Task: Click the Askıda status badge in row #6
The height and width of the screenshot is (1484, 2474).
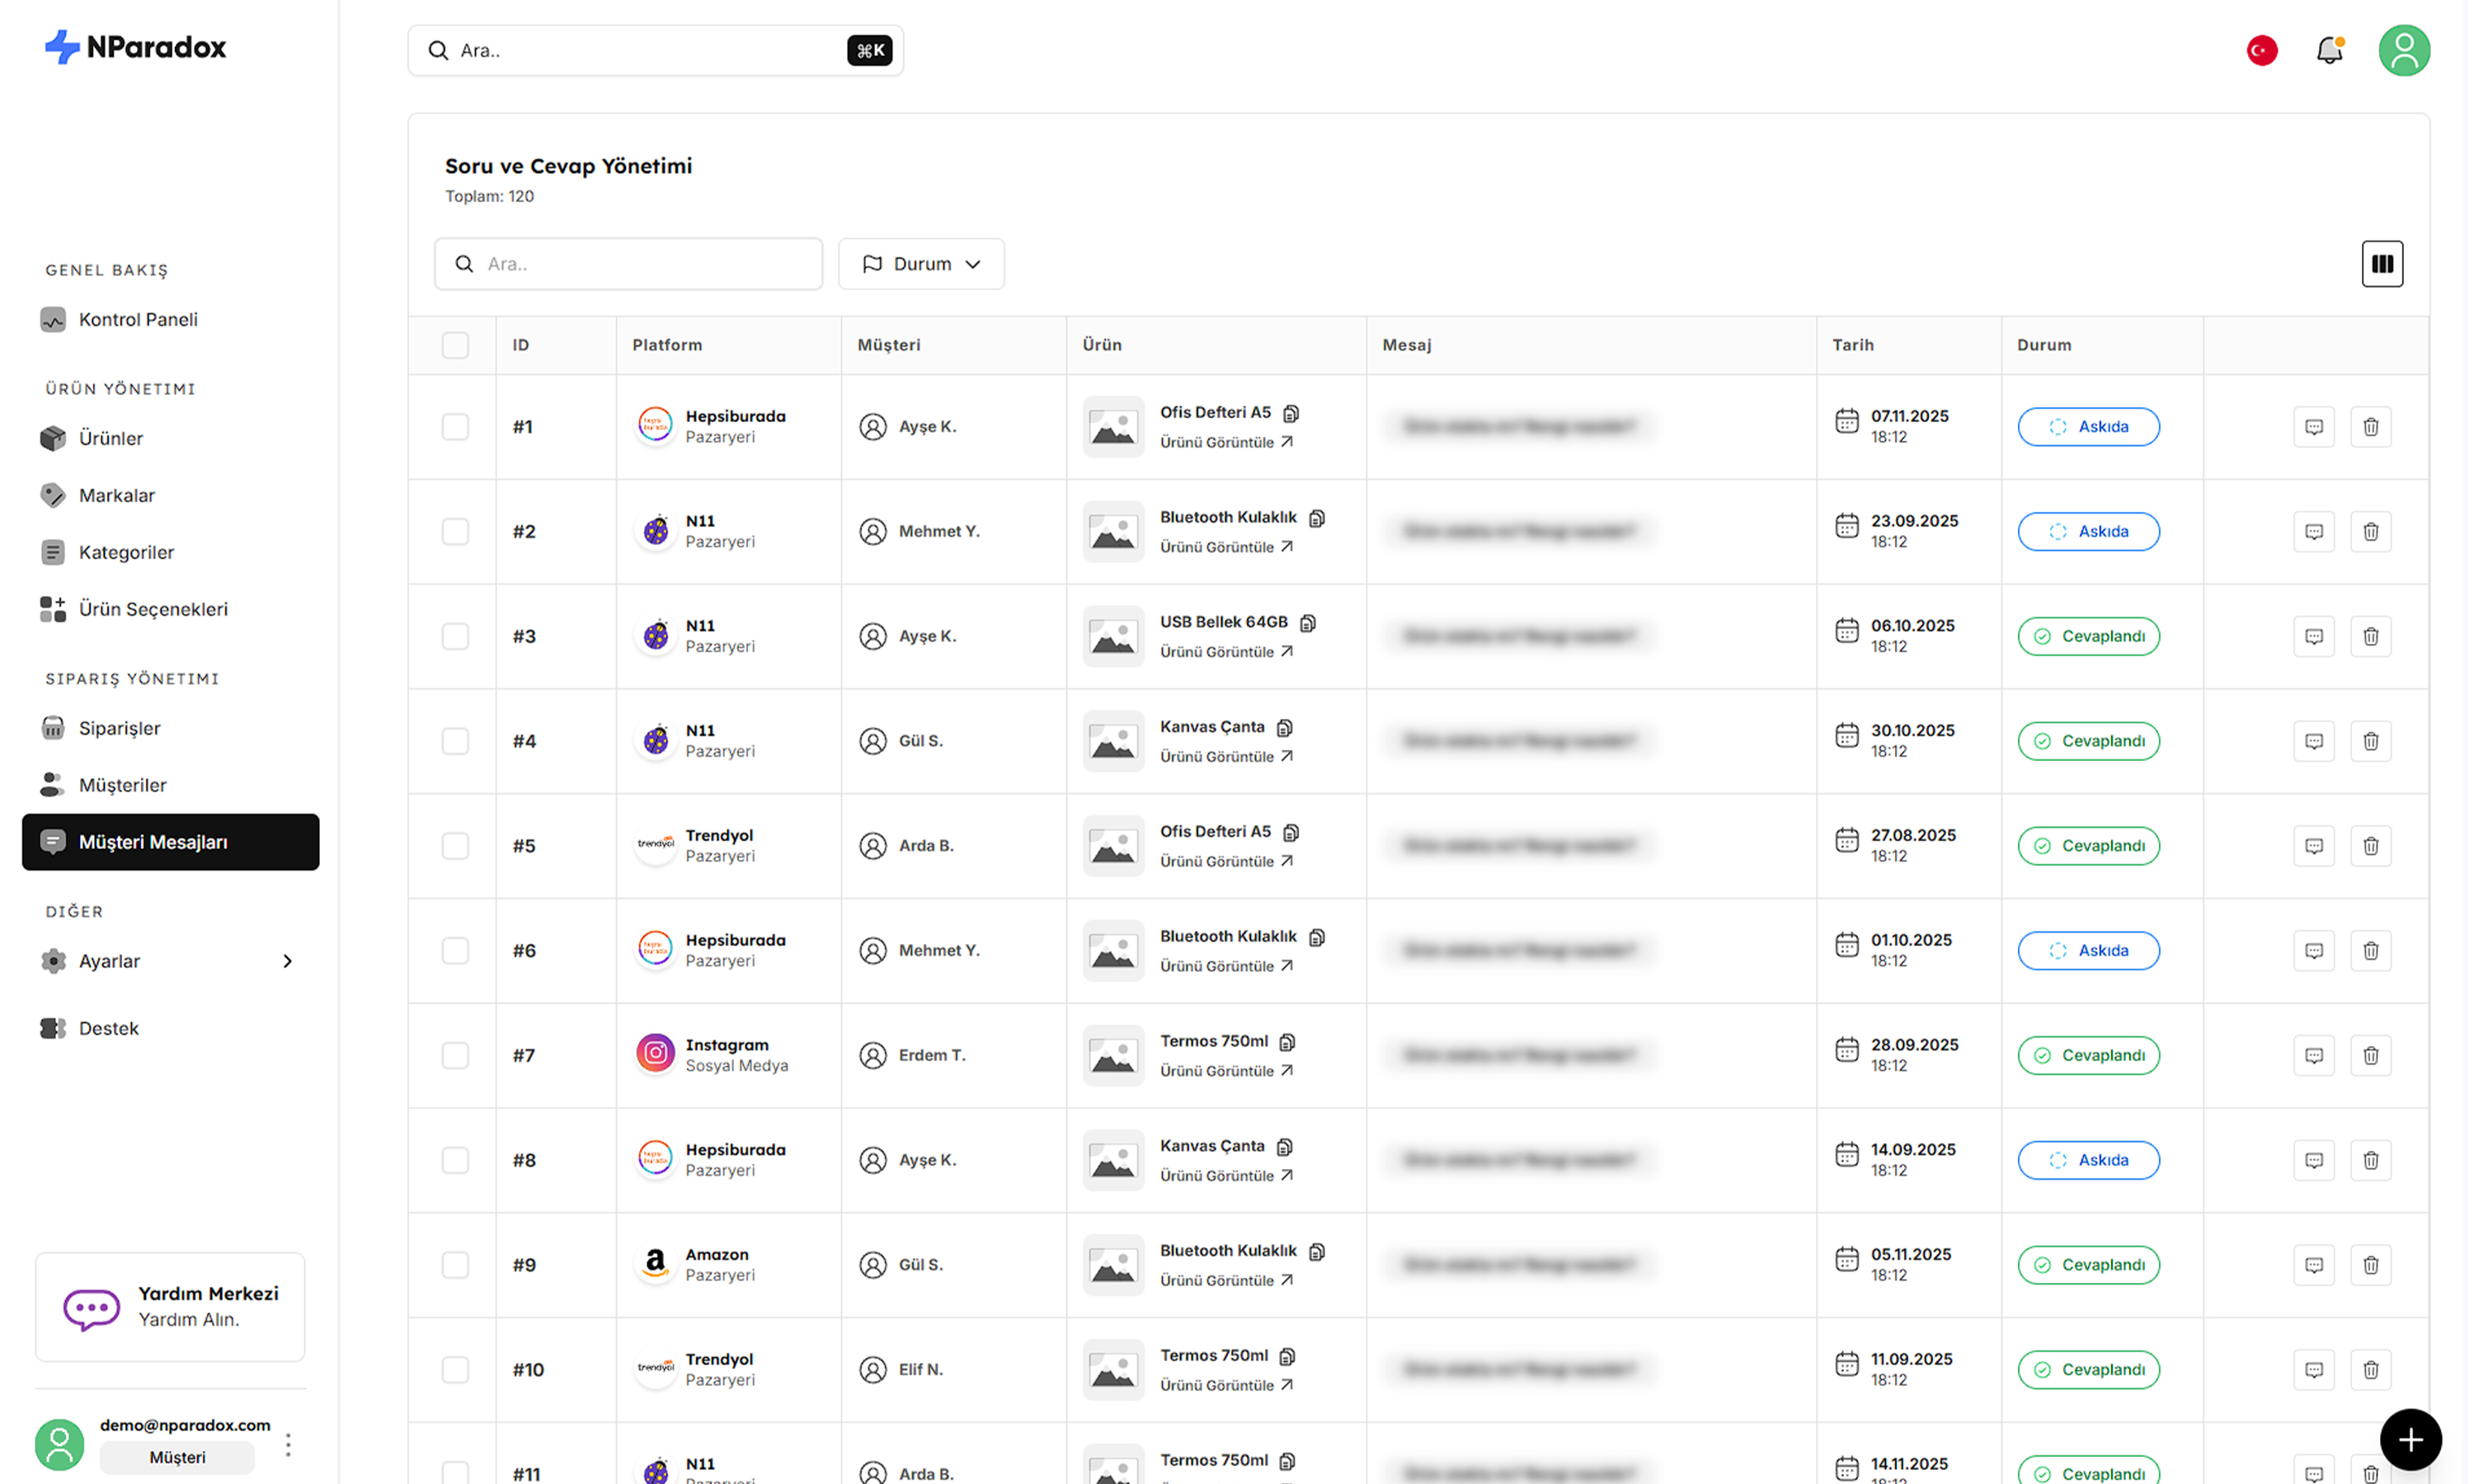Action: coord(2087,950)
